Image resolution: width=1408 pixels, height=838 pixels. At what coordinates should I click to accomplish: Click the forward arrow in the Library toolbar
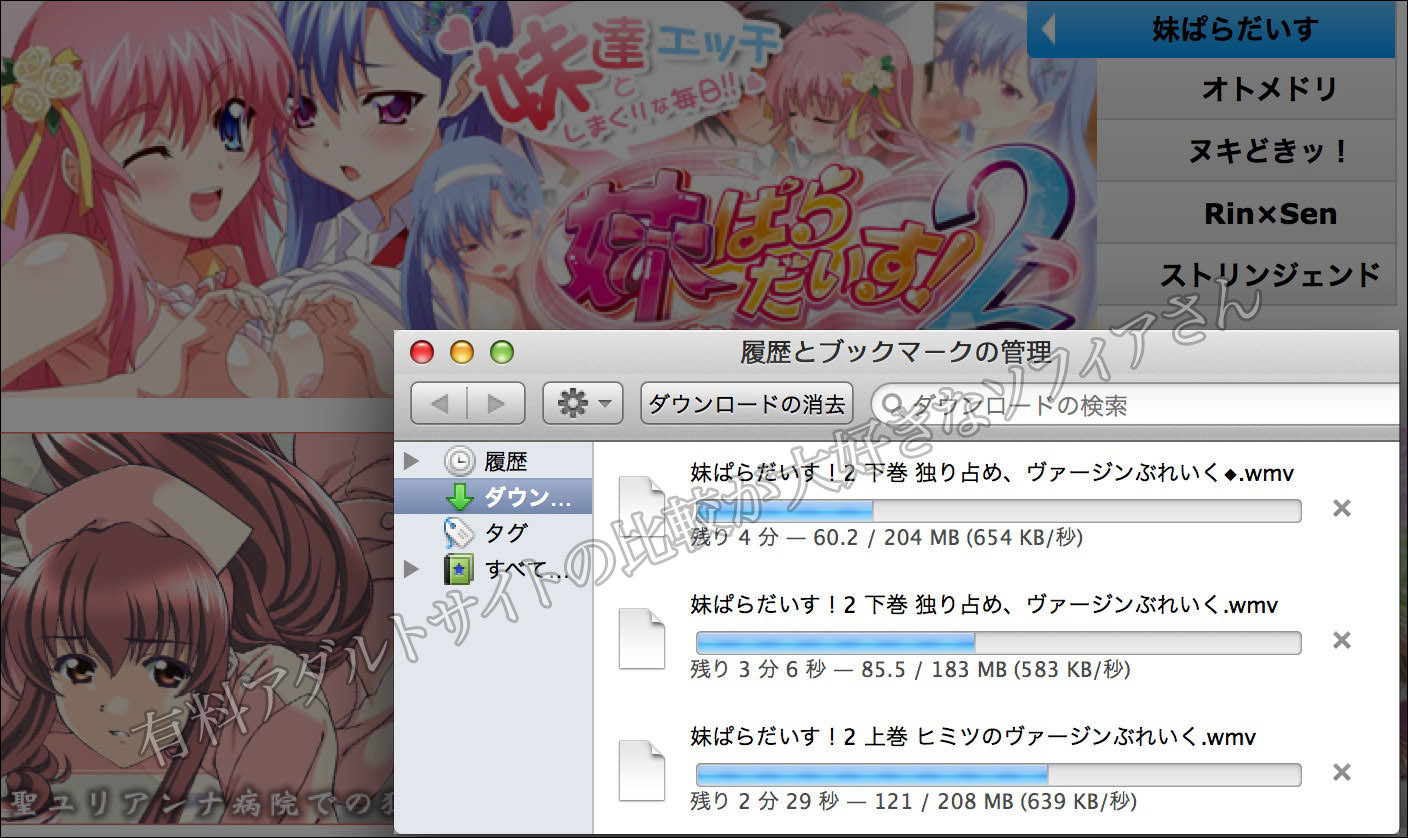[496, 404]
